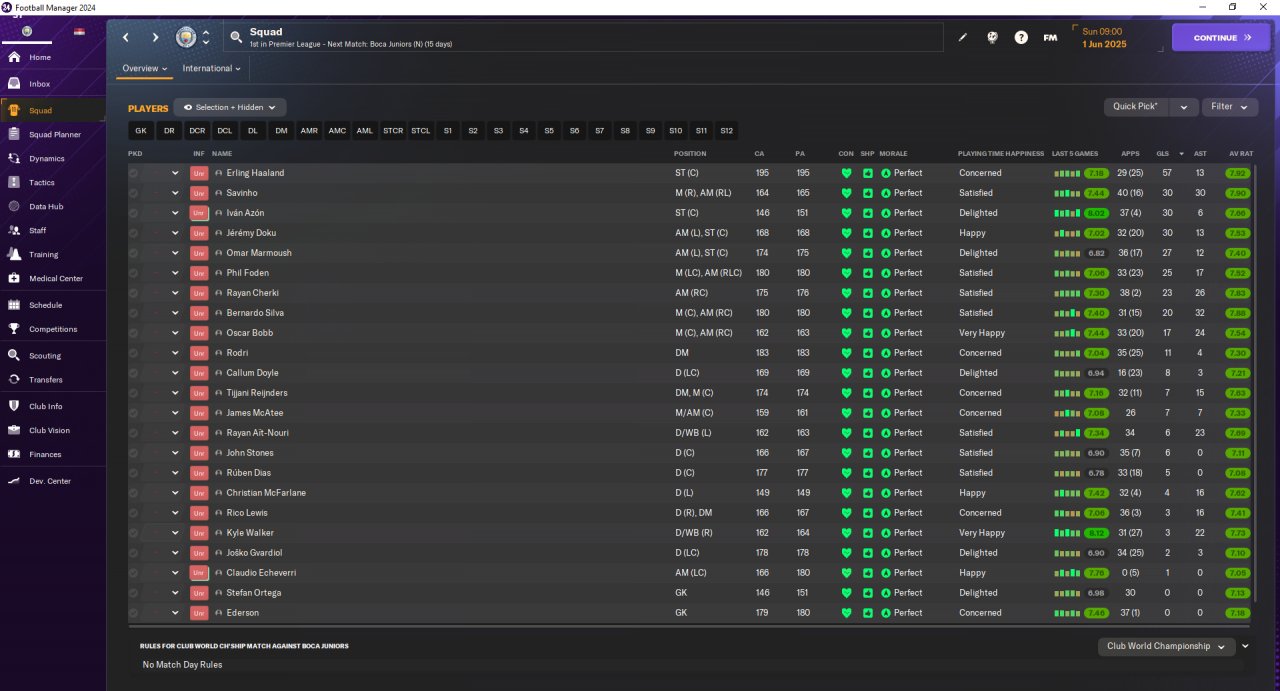The image size is (1280, 691).
Task: Open the Selection + Hidden dropdown
Action: pyautogui.click(x=230, y=107)
